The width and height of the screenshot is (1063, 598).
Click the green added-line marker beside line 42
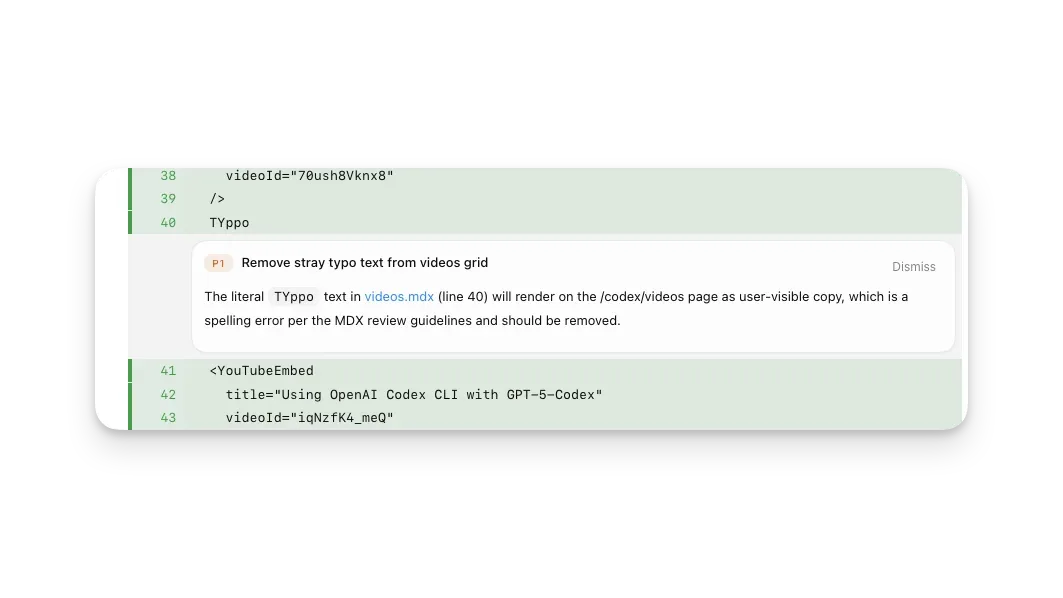pos(130,395)
